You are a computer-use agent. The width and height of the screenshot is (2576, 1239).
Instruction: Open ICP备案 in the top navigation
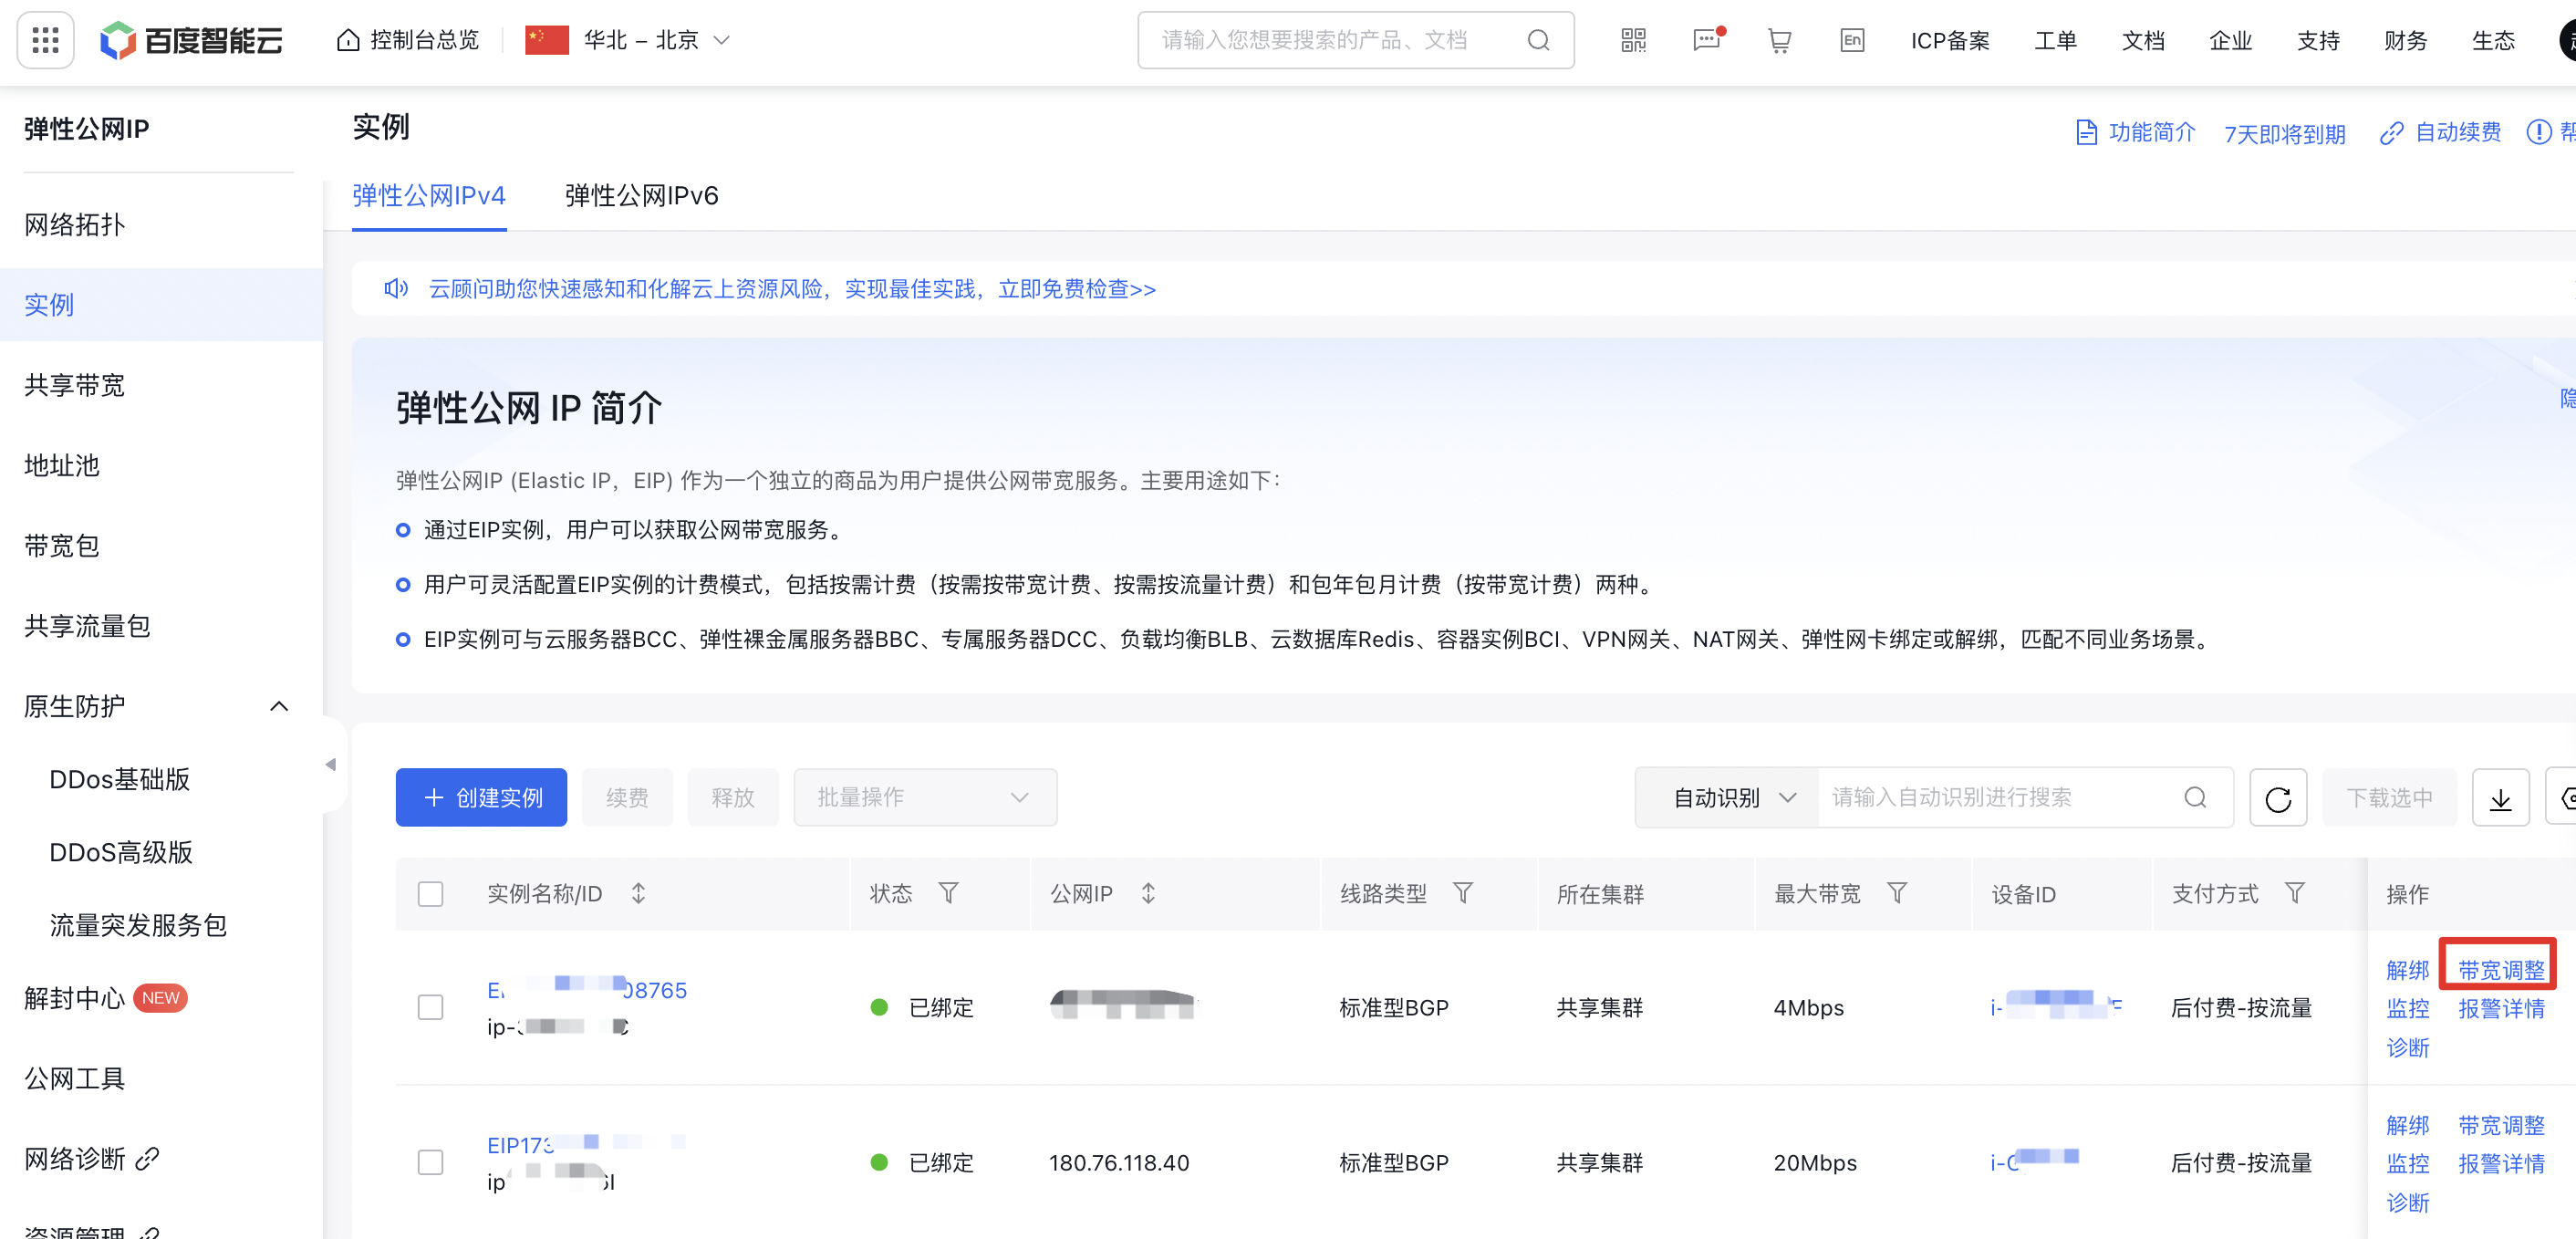pos(1950,41)
